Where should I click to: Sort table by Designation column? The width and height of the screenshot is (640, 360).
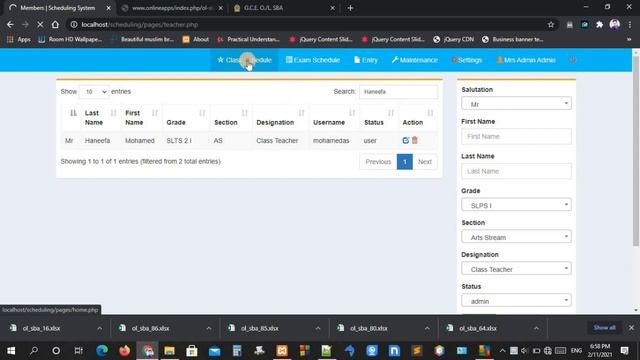coord(280,118)
